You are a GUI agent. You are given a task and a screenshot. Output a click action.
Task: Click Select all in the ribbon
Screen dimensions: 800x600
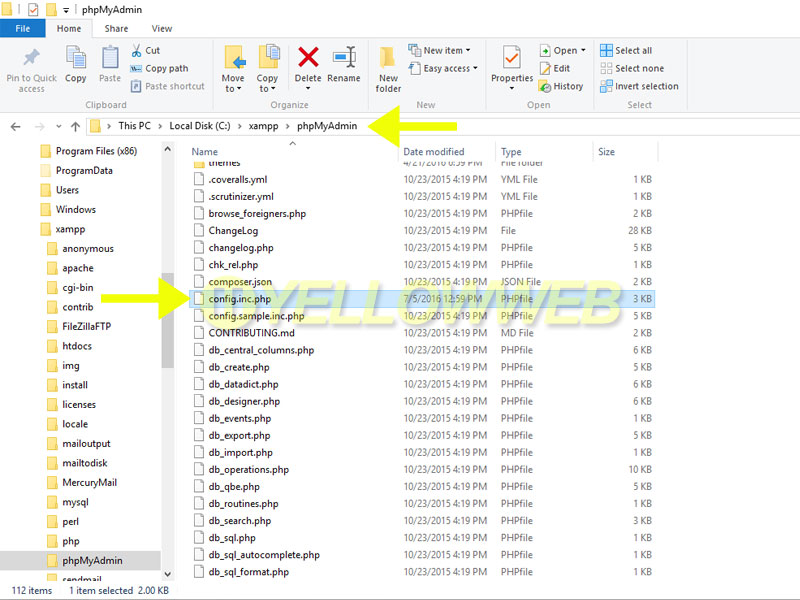pyautogui.click(x=626, y=50)
